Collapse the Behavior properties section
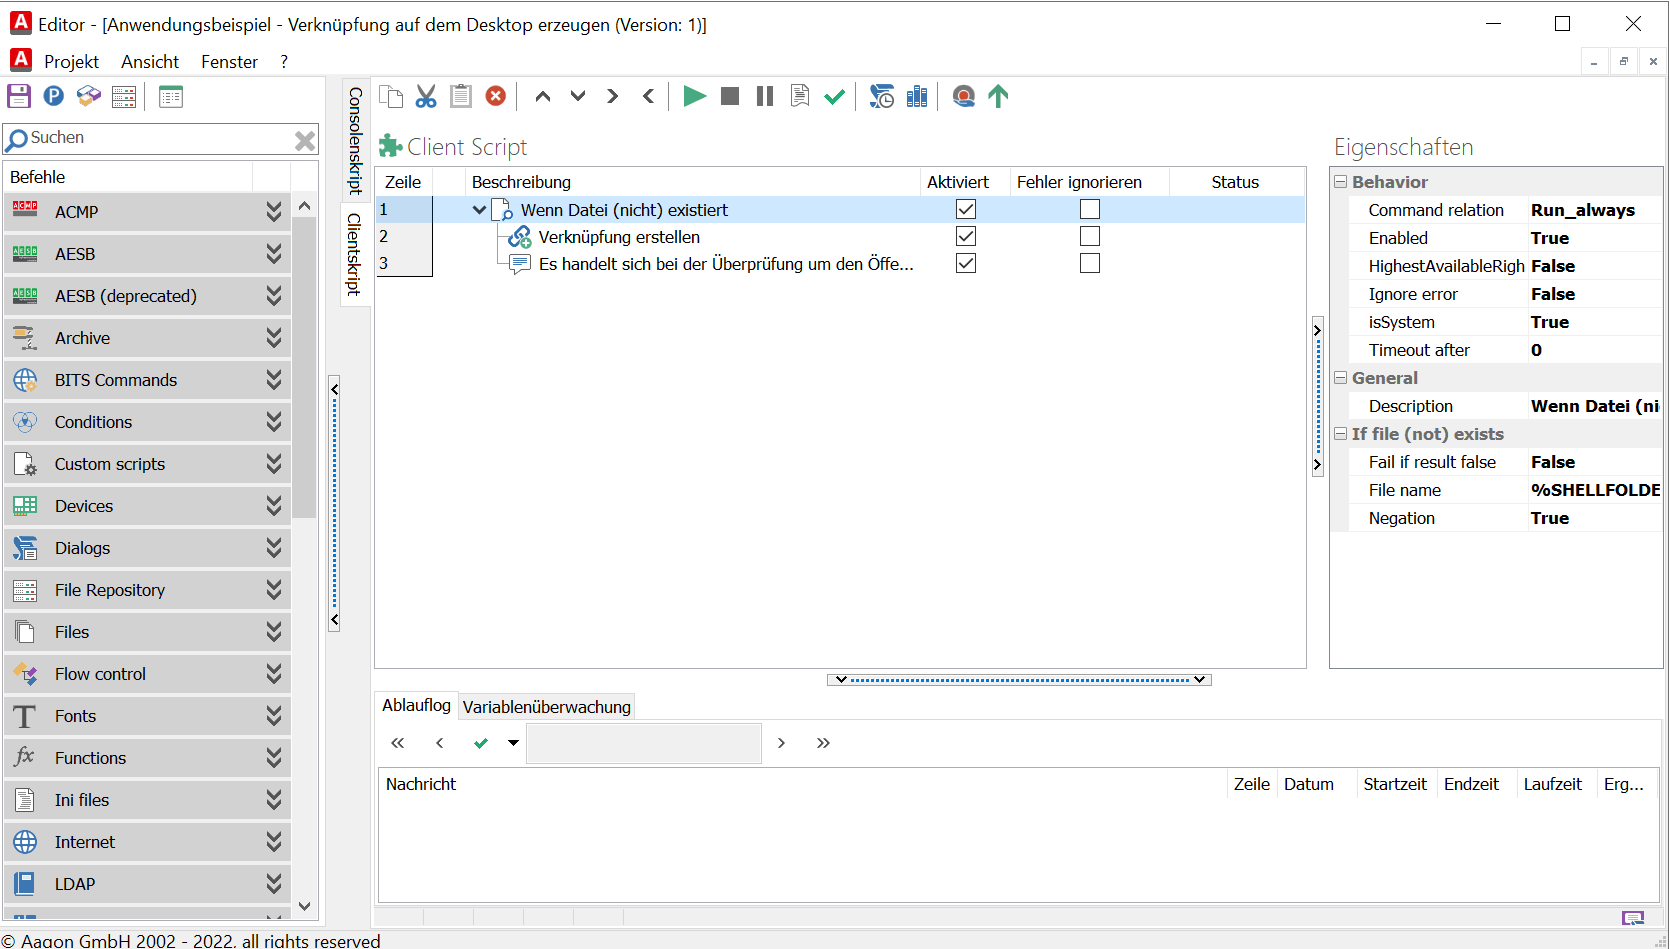Image resolution: width=1670 pixels, height=949 pixels. 1340,181
